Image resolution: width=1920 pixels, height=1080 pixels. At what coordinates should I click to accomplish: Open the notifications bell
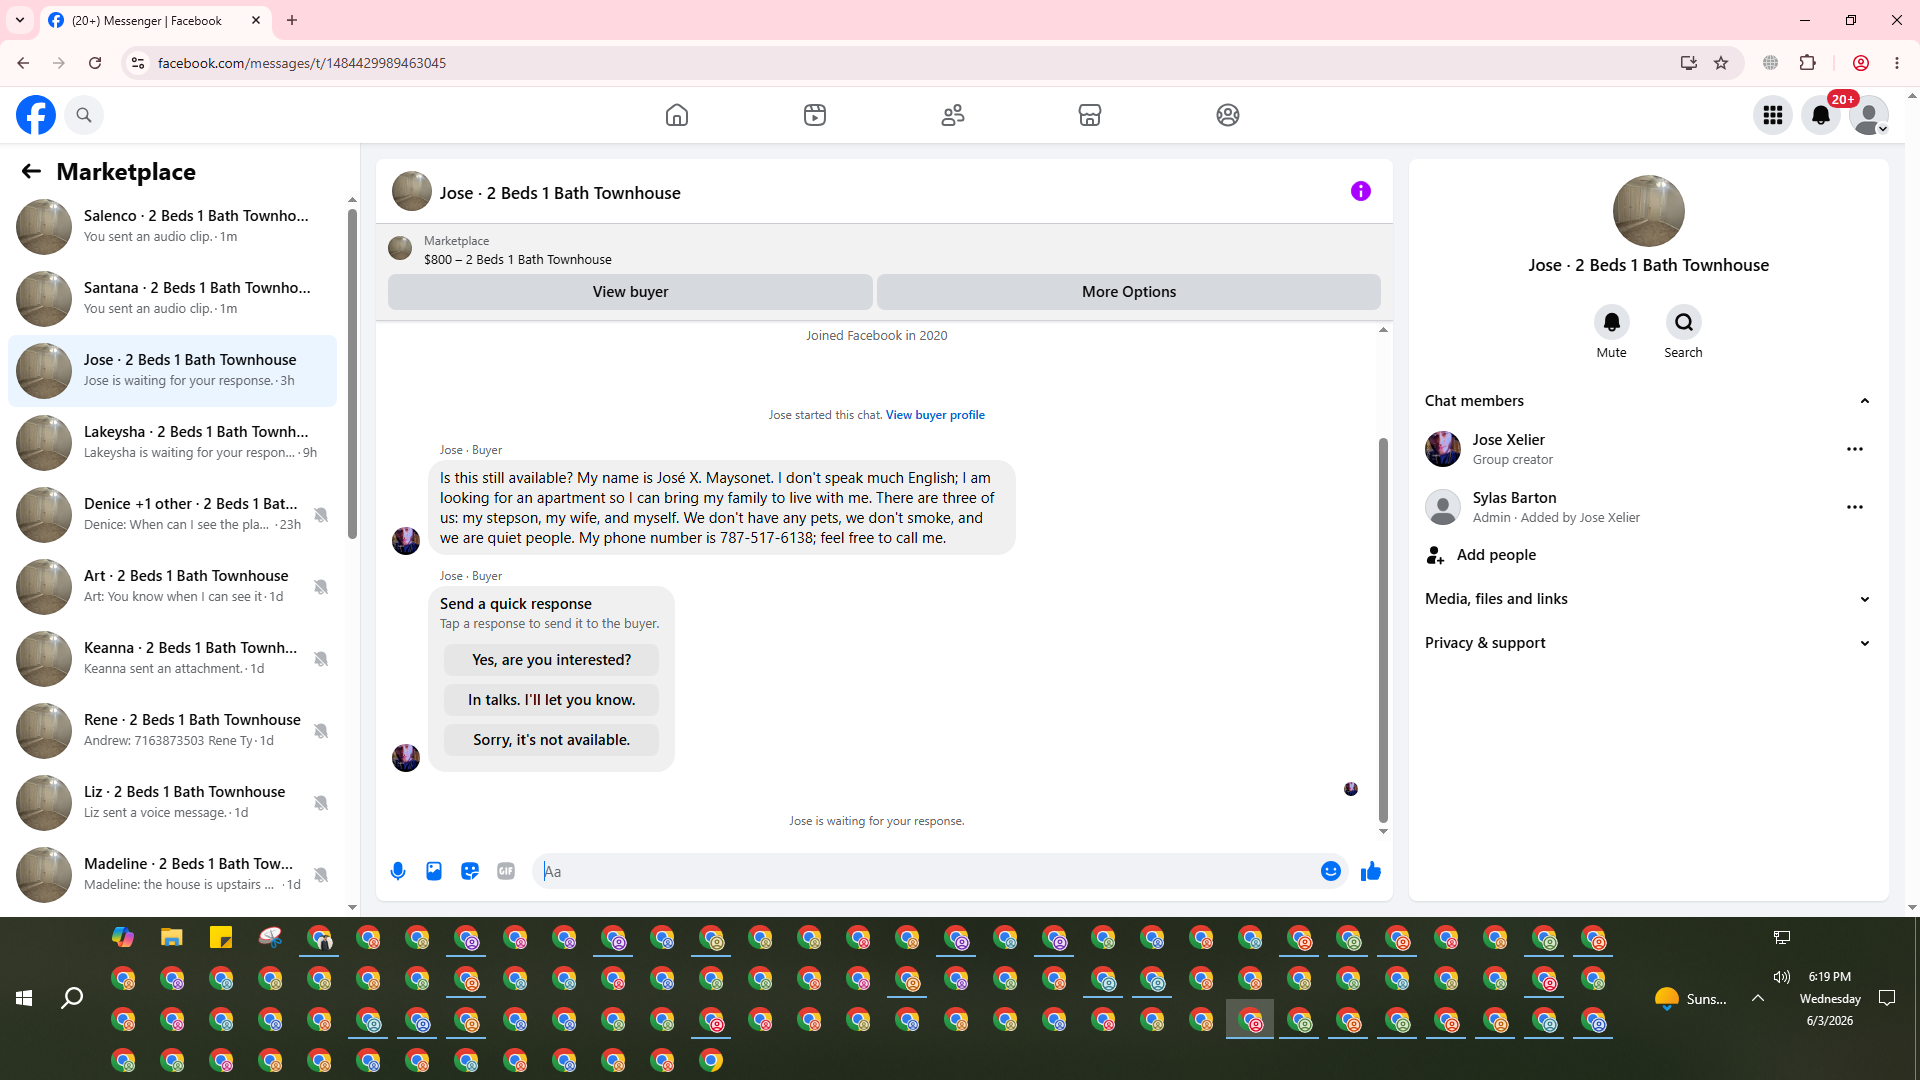[1821, 115]
